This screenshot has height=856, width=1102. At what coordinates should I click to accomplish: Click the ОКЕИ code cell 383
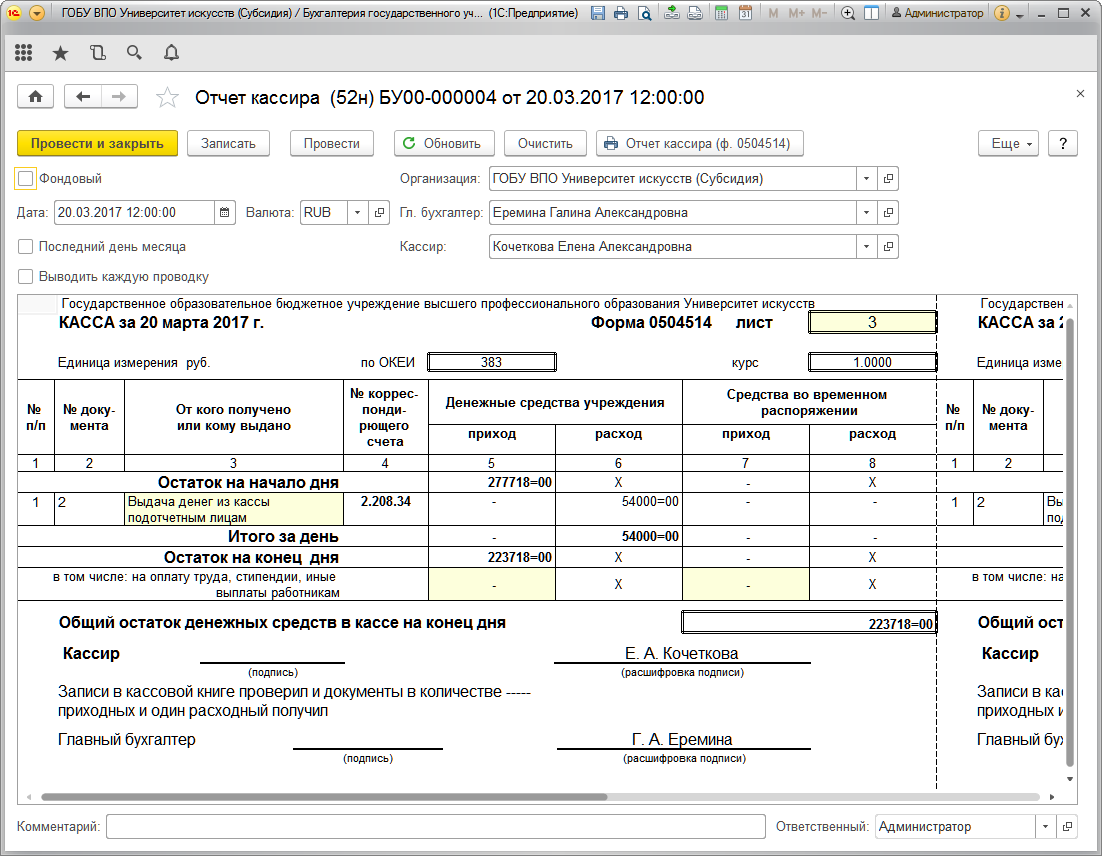click(x=491, y=362)
